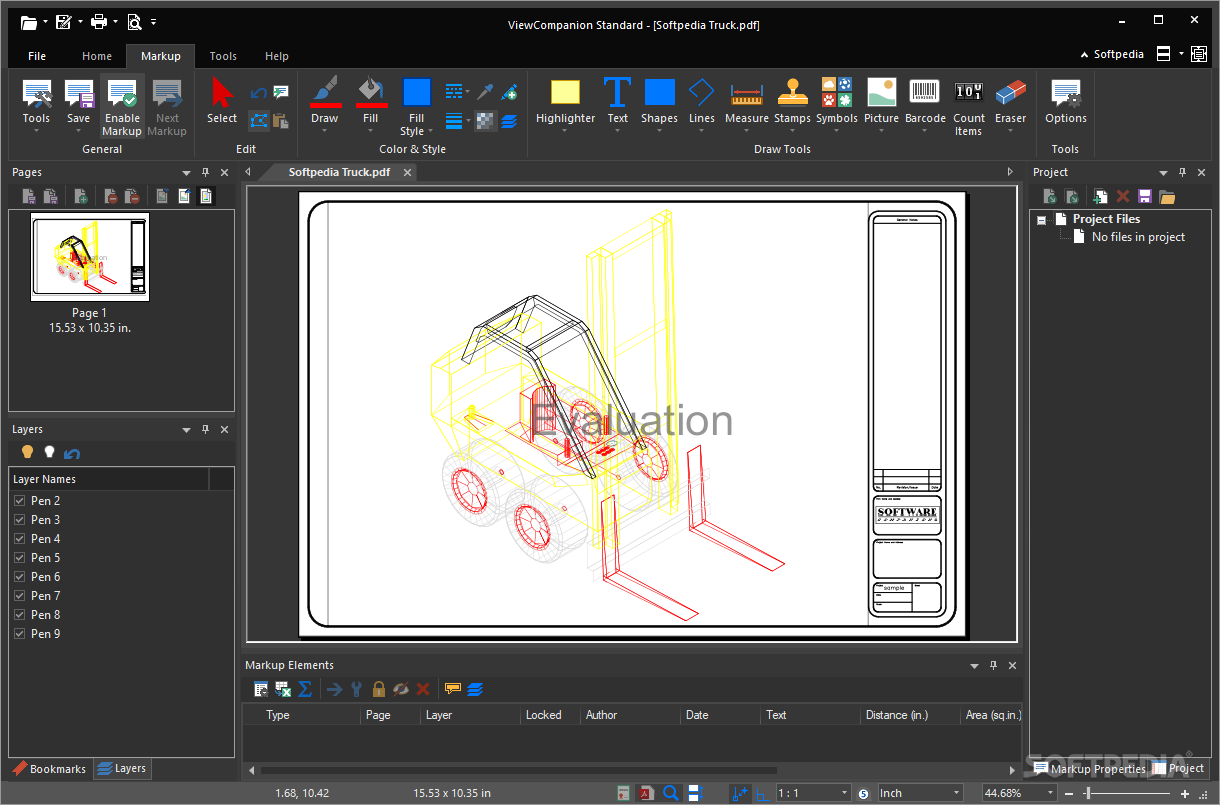Switch to the Markup Properties tab

1089,769
